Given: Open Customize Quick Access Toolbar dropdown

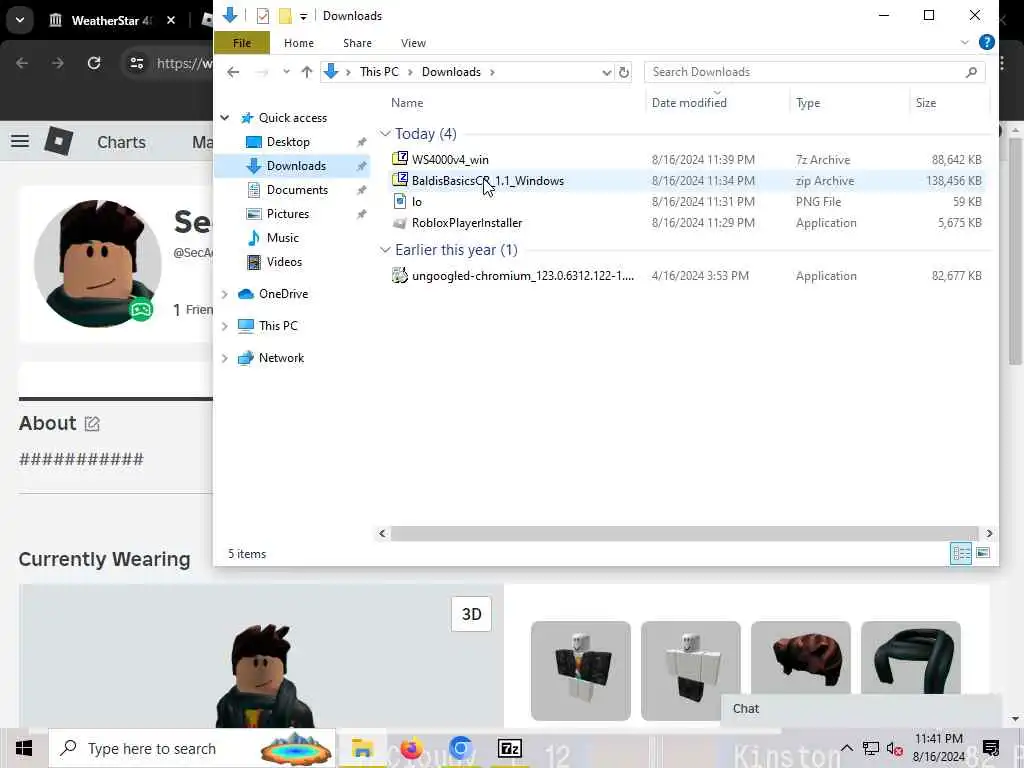Looking at the screenshot, I should coord(304,16).
